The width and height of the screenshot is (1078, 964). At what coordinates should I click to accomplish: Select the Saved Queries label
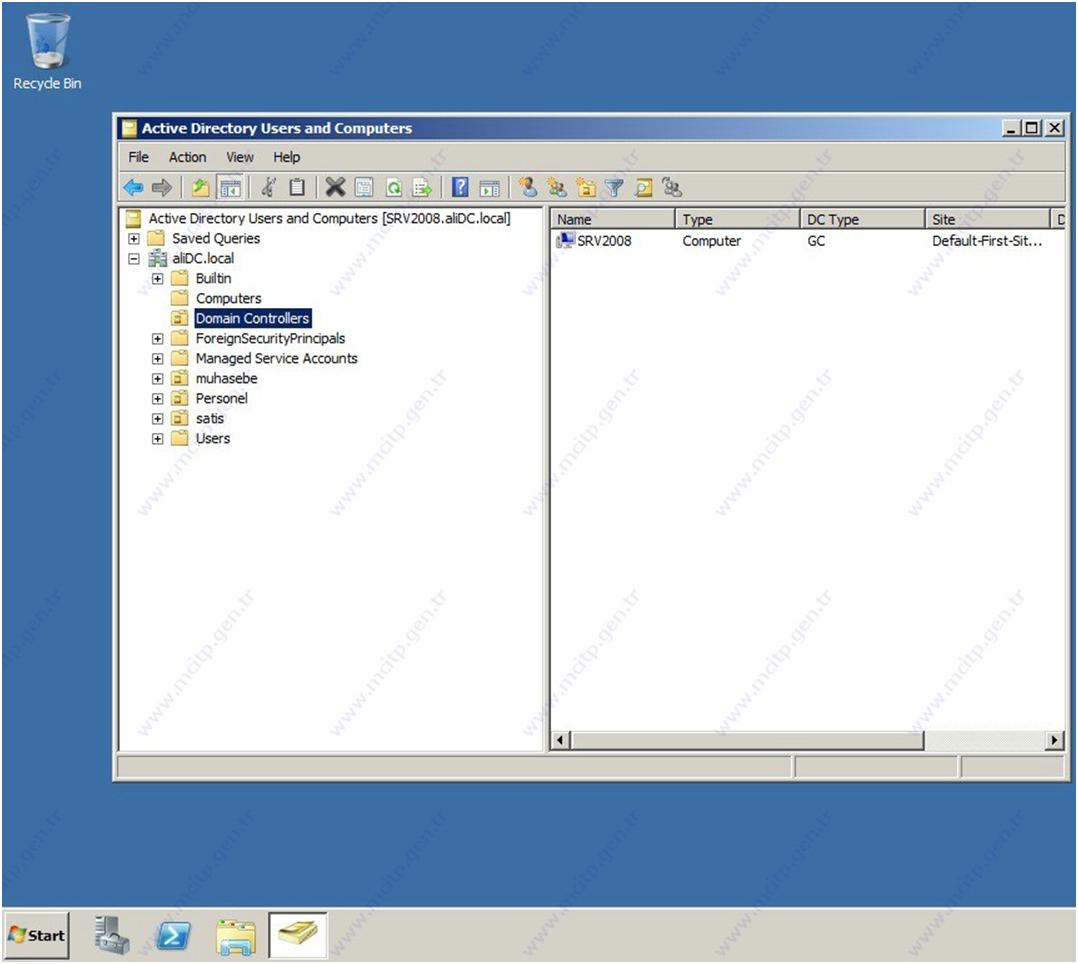click(x=216, y=239)
